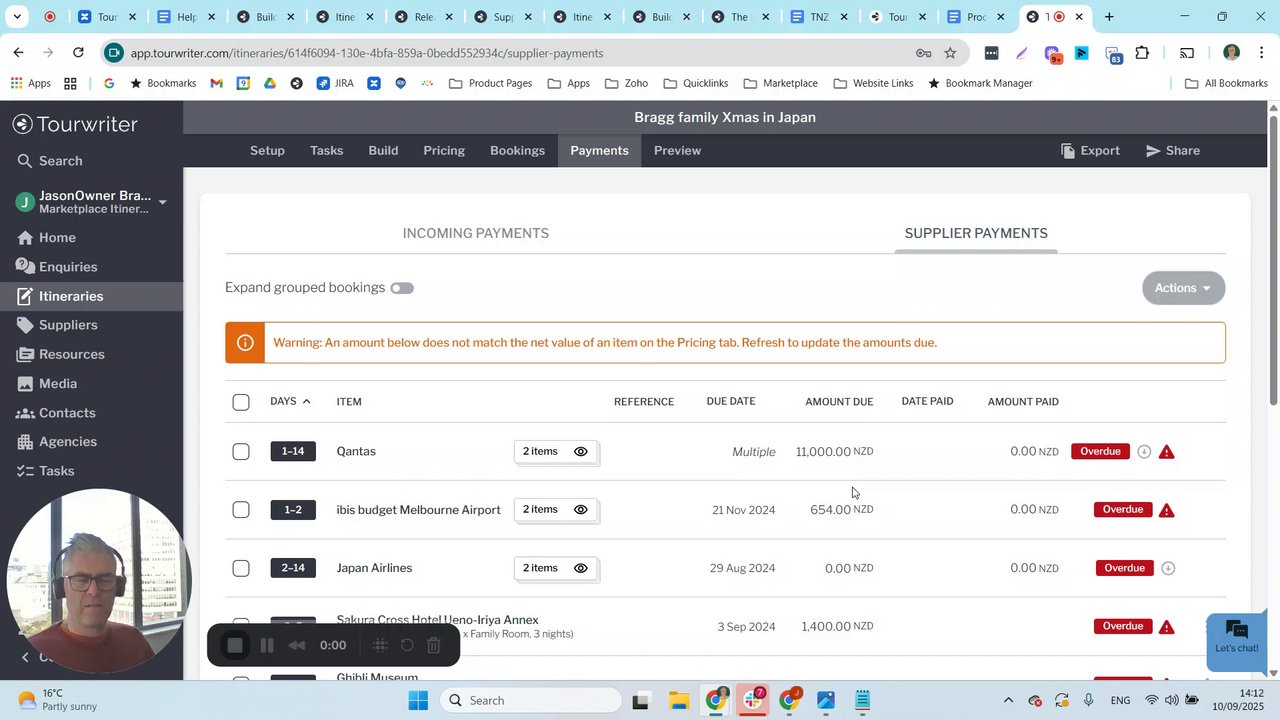Expand the JasonOwner account dropdown

pyautogui.click(x=162, y=202)
